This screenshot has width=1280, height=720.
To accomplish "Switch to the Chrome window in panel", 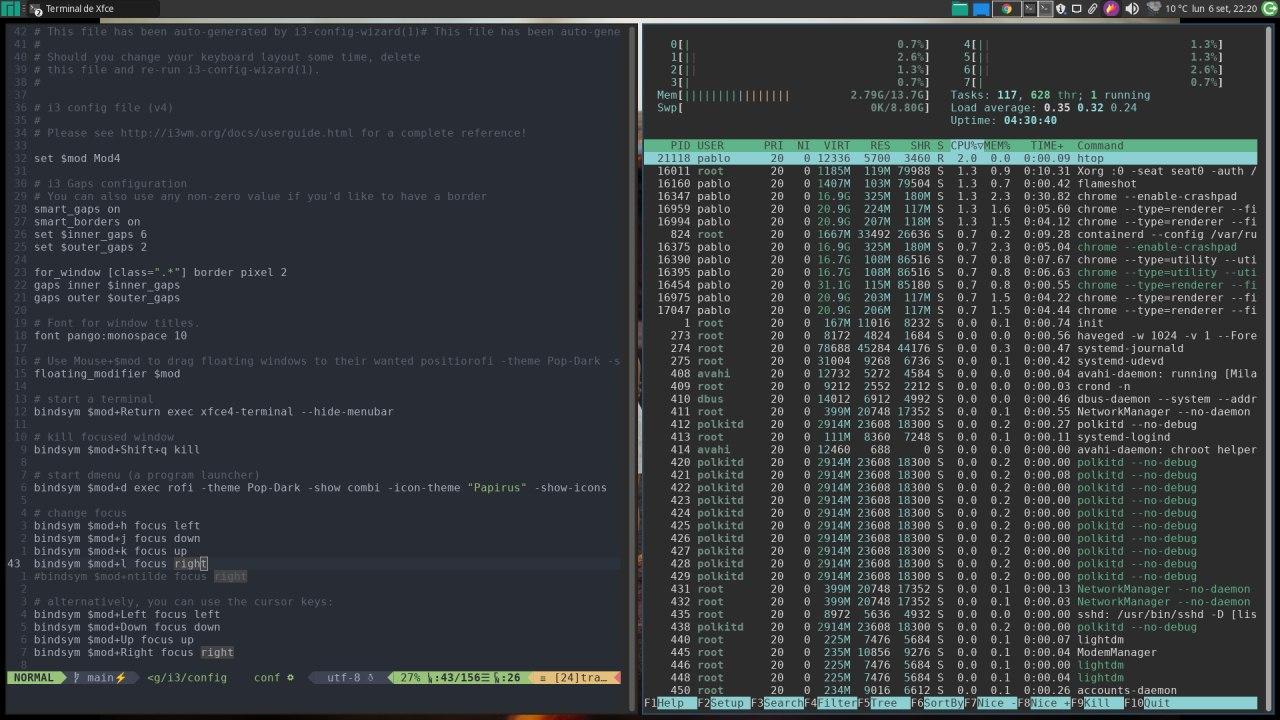I will 1007,9.
